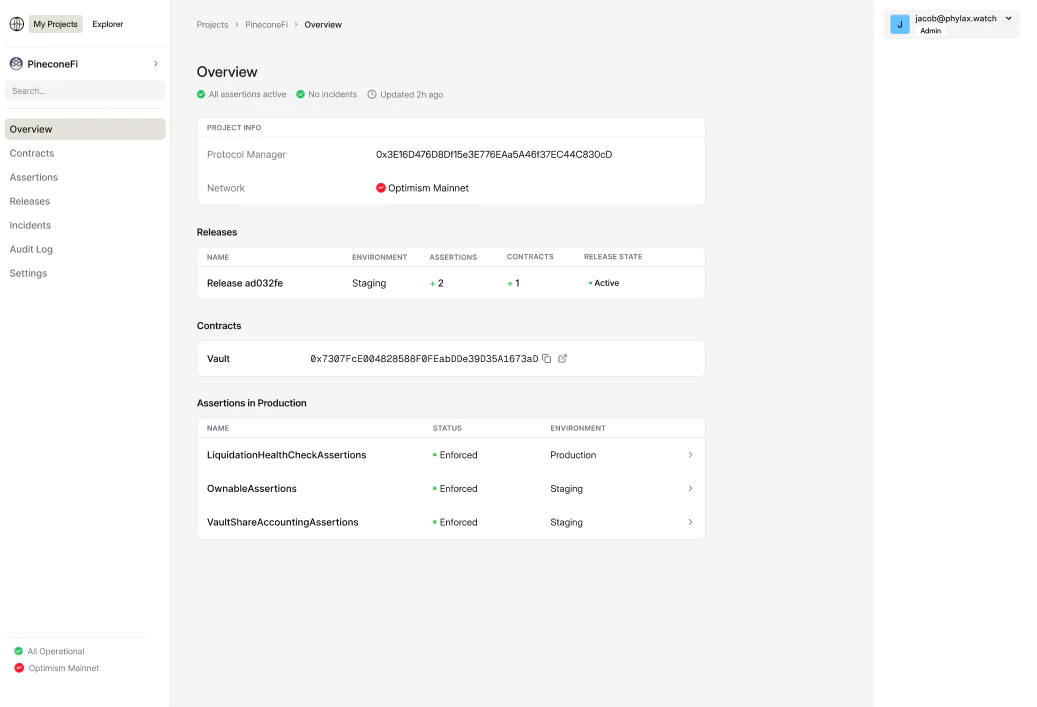
Task: Open LiquidationHealthCheckAssertions assertion
Action: [x=286, y=455]
